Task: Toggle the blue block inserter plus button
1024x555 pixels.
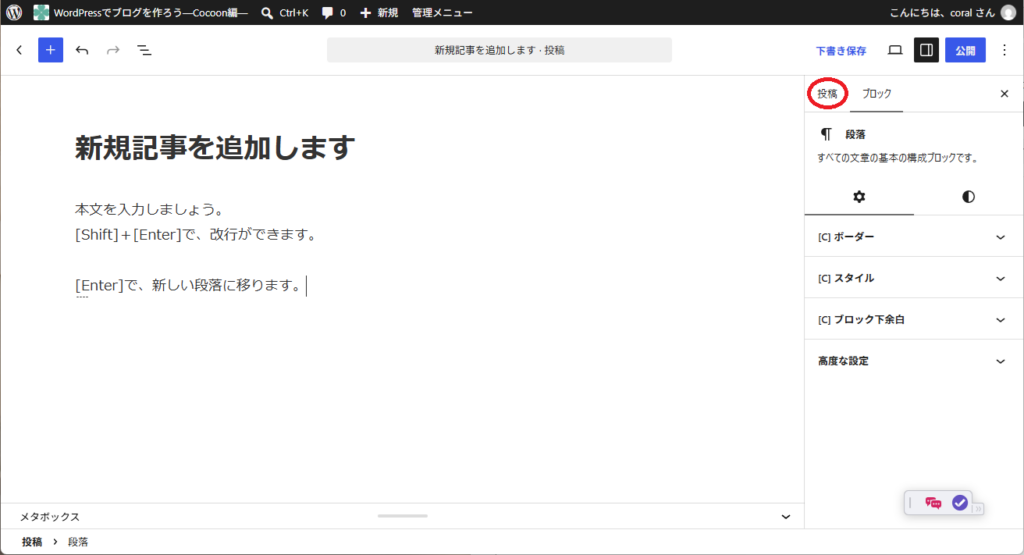Action: (x=50, y=50)
